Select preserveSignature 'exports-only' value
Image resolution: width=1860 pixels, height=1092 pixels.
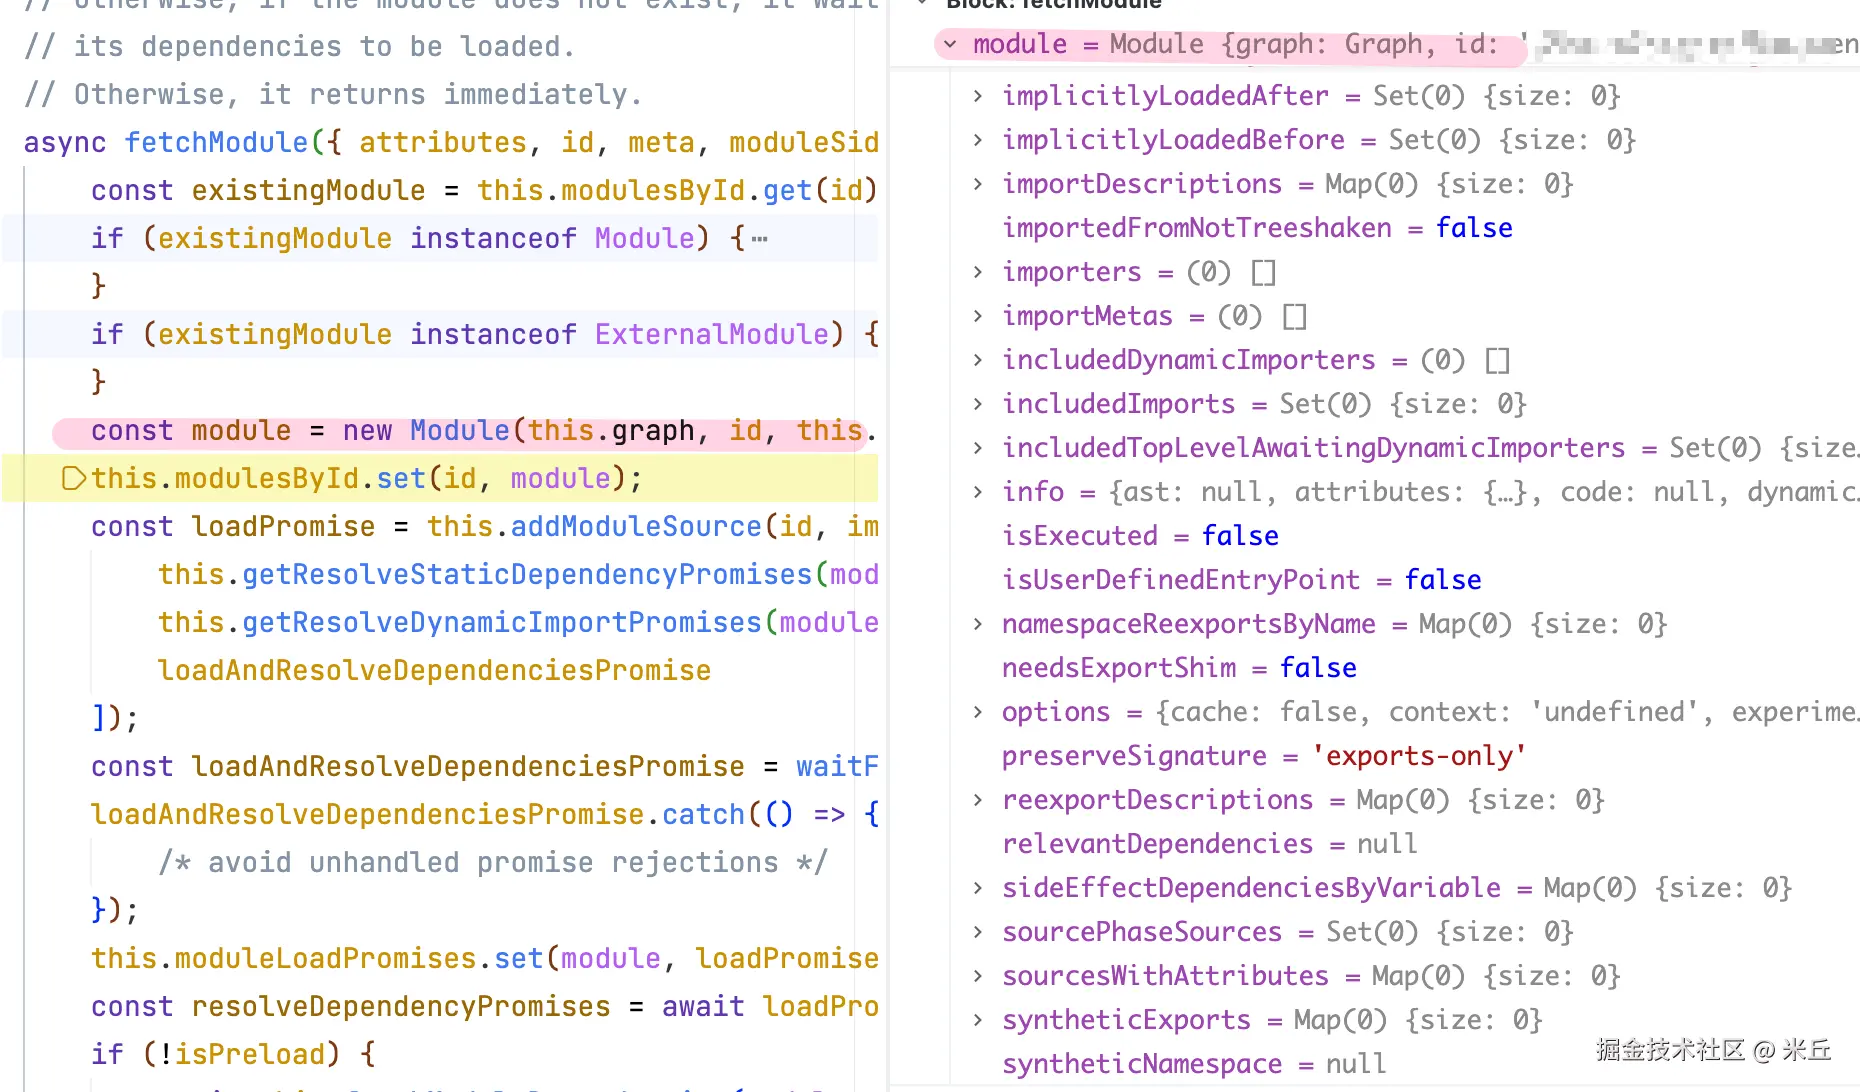[x=1419, y=756]
